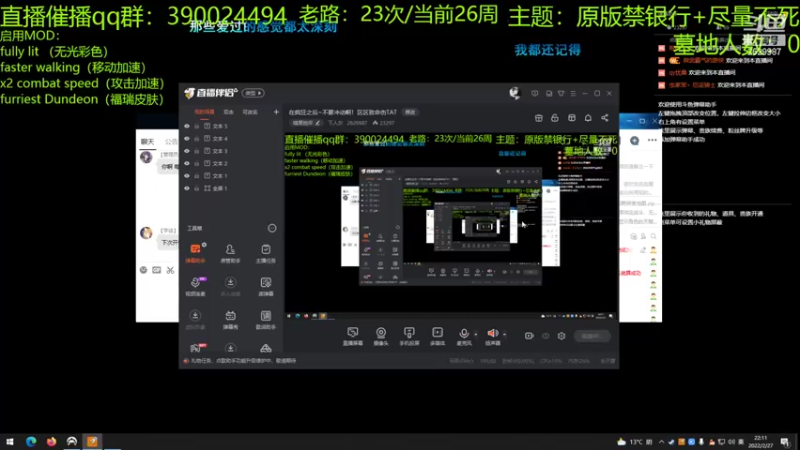Open Microsoft Edge from taskbar

pos(31,441)
